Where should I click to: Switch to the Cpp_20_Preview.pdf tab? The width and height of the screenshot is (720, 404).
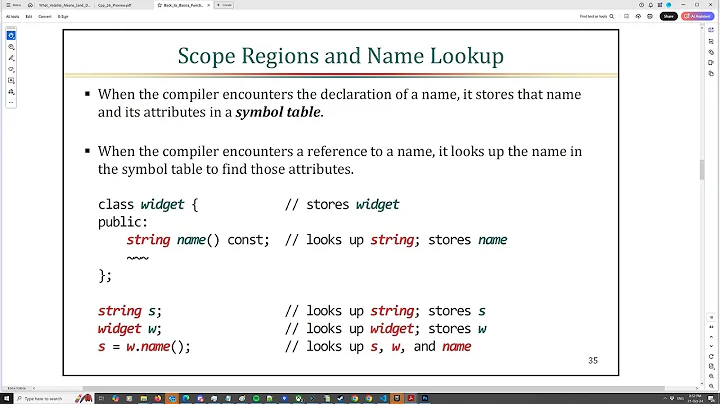115,5
